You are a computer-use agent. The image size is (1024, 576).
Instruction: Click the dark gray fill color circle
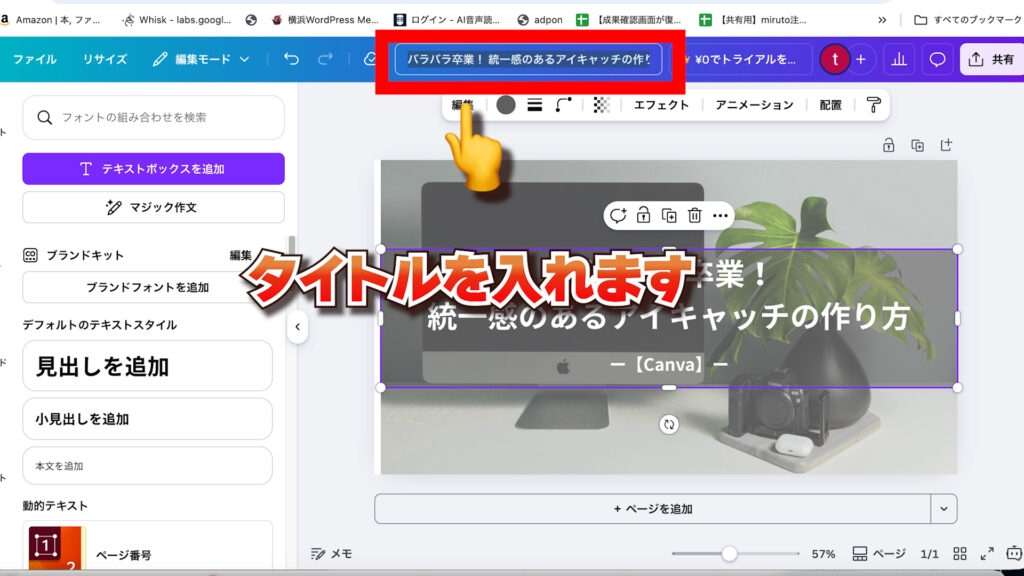point(506,105)
